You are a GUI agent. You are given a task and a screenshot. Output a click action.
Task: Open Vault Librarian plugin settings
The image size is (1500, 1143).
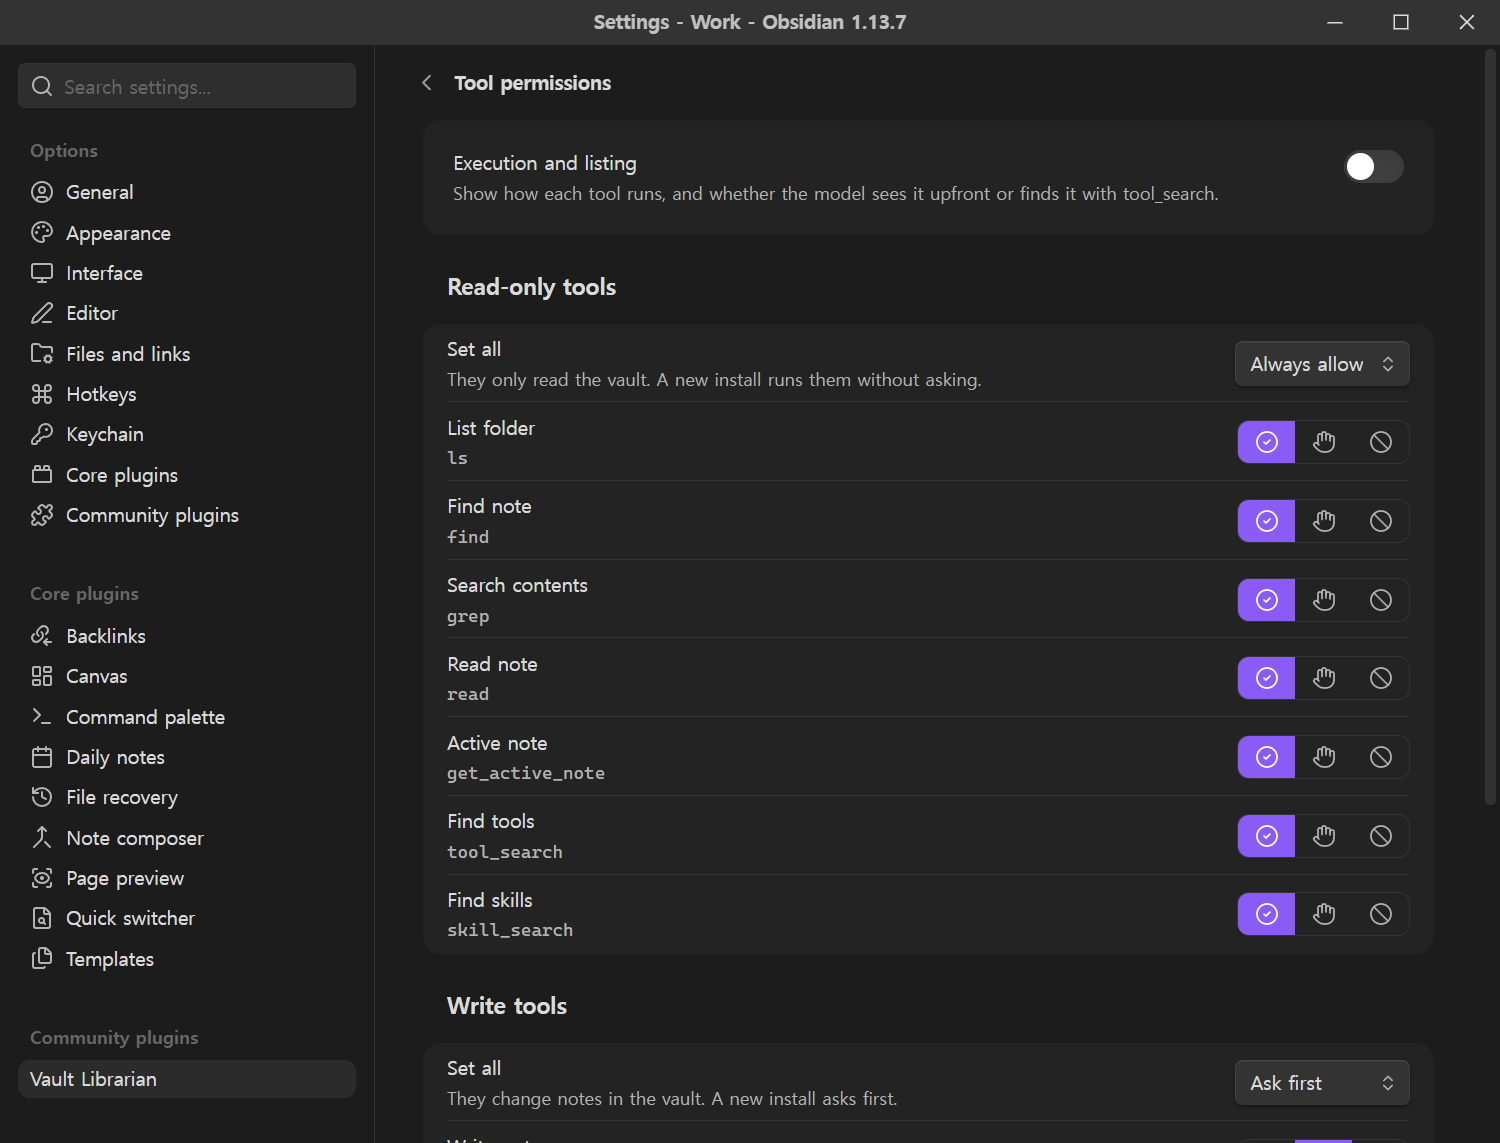pos(187,1079)
